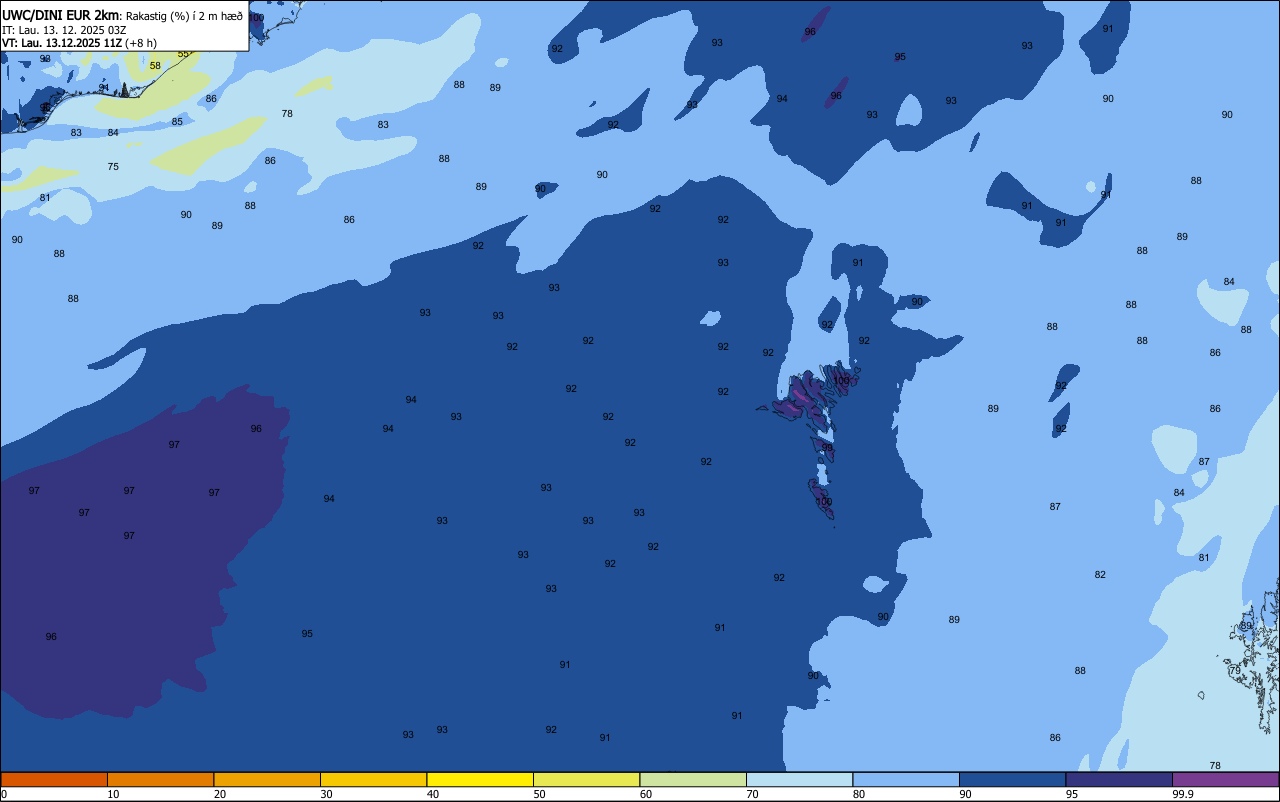Click the legend tick label '0'
1280x802 pixels.
4,794
